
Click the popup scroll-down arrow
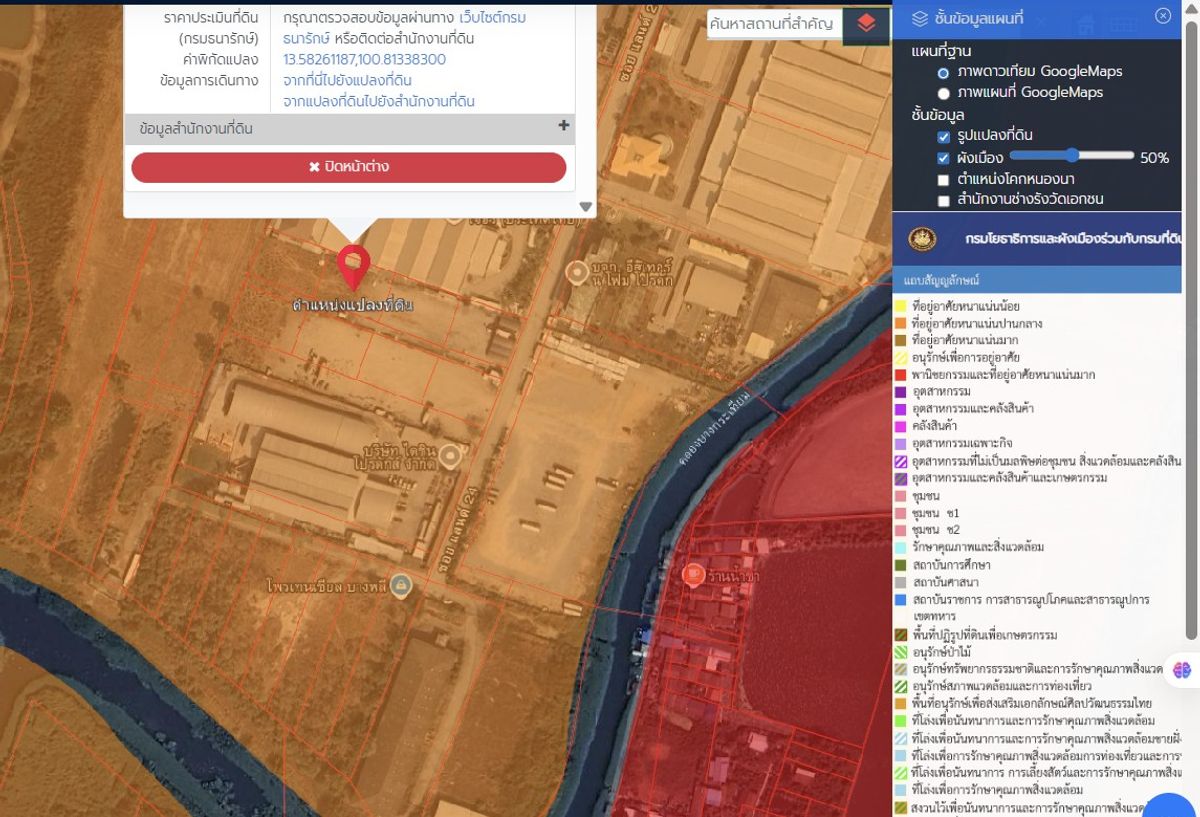(x=586, y=207)
